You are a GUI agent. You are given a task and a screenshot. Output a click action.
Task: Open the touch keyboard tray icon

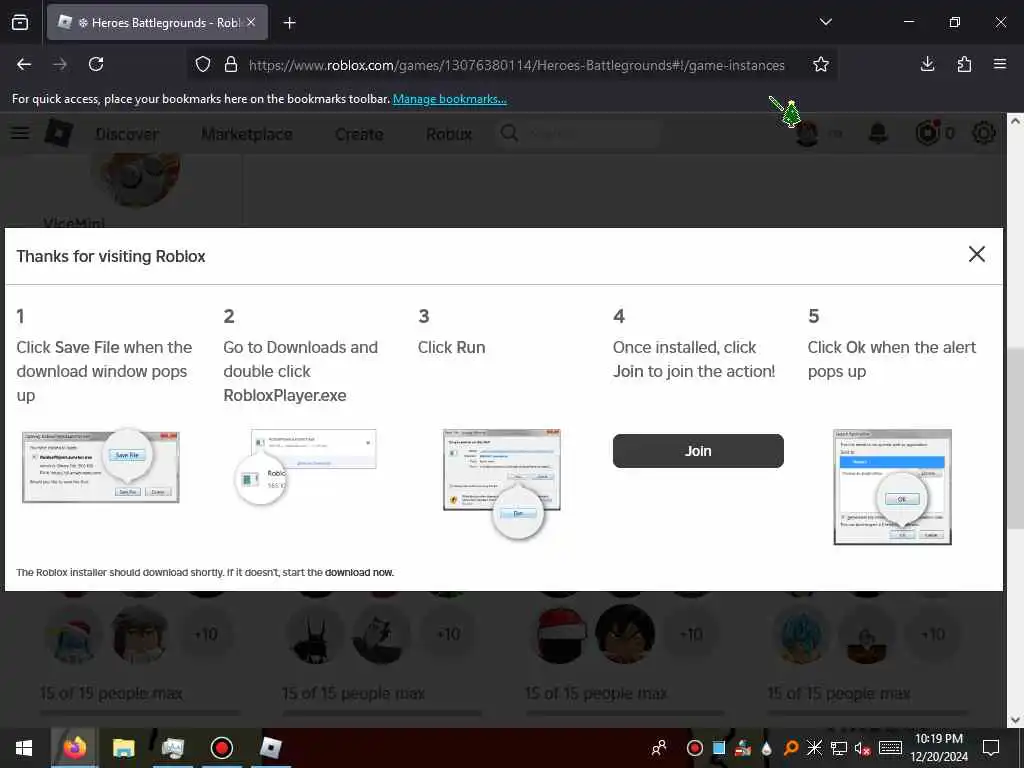(x=890, y=748)
